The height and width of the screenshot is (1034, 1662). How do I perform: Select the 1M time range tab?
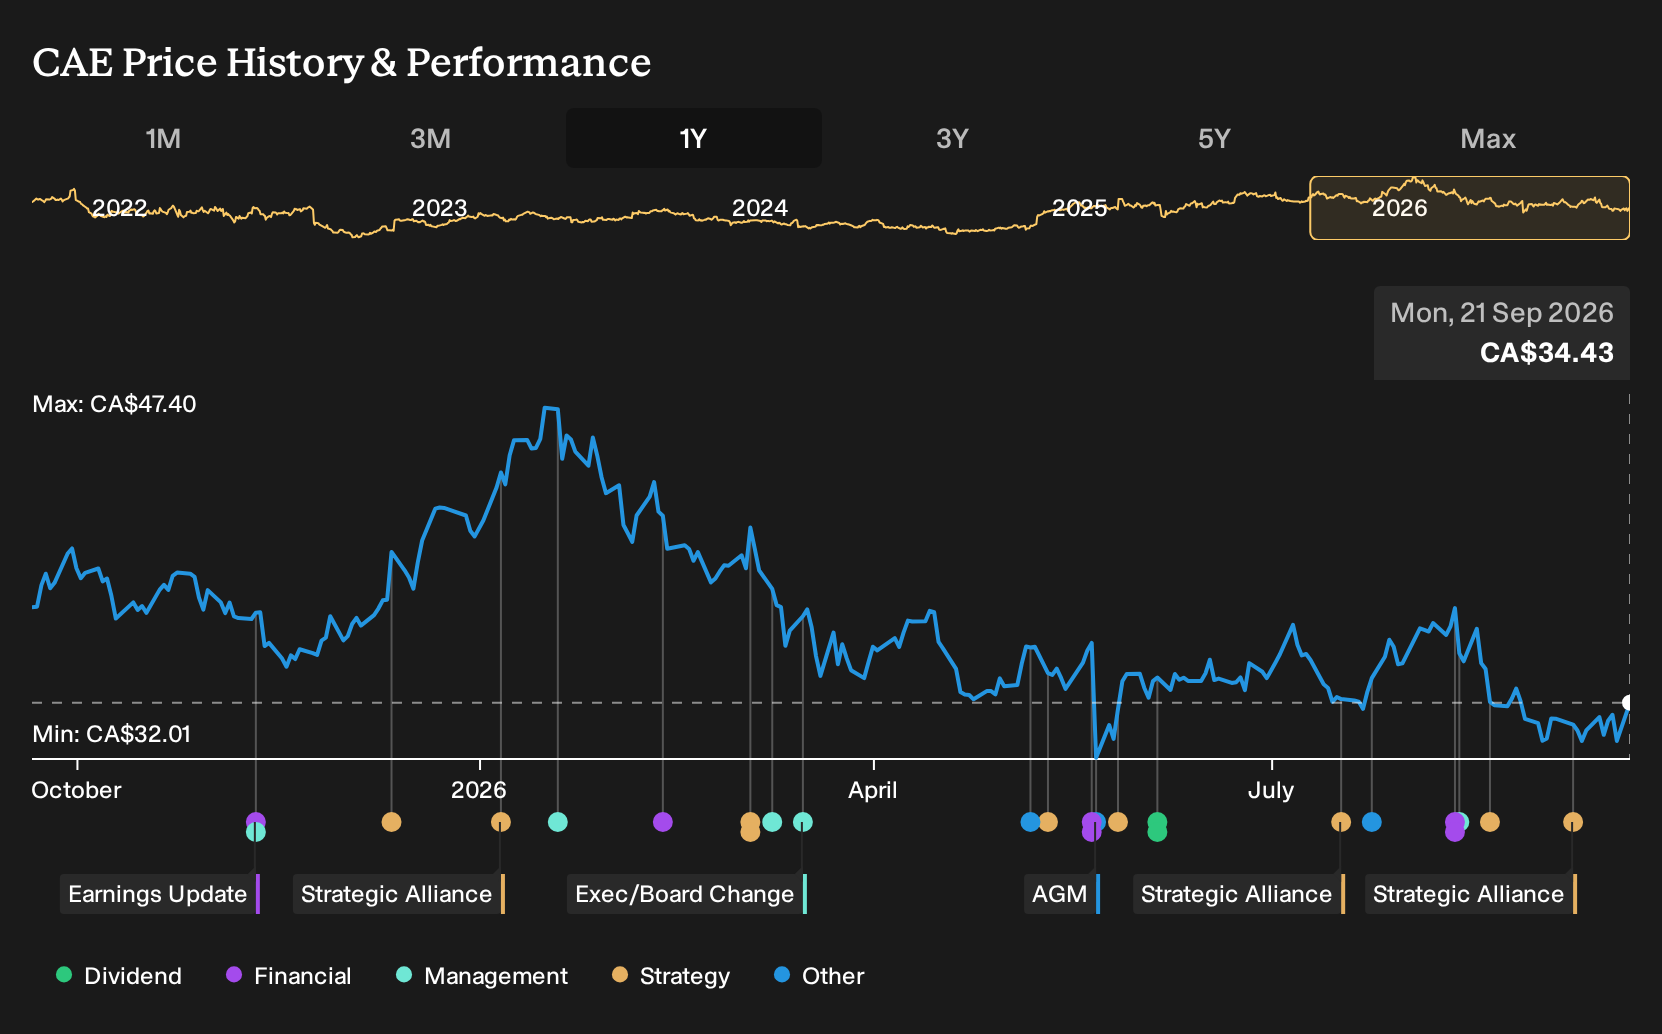tap(163, 138)
